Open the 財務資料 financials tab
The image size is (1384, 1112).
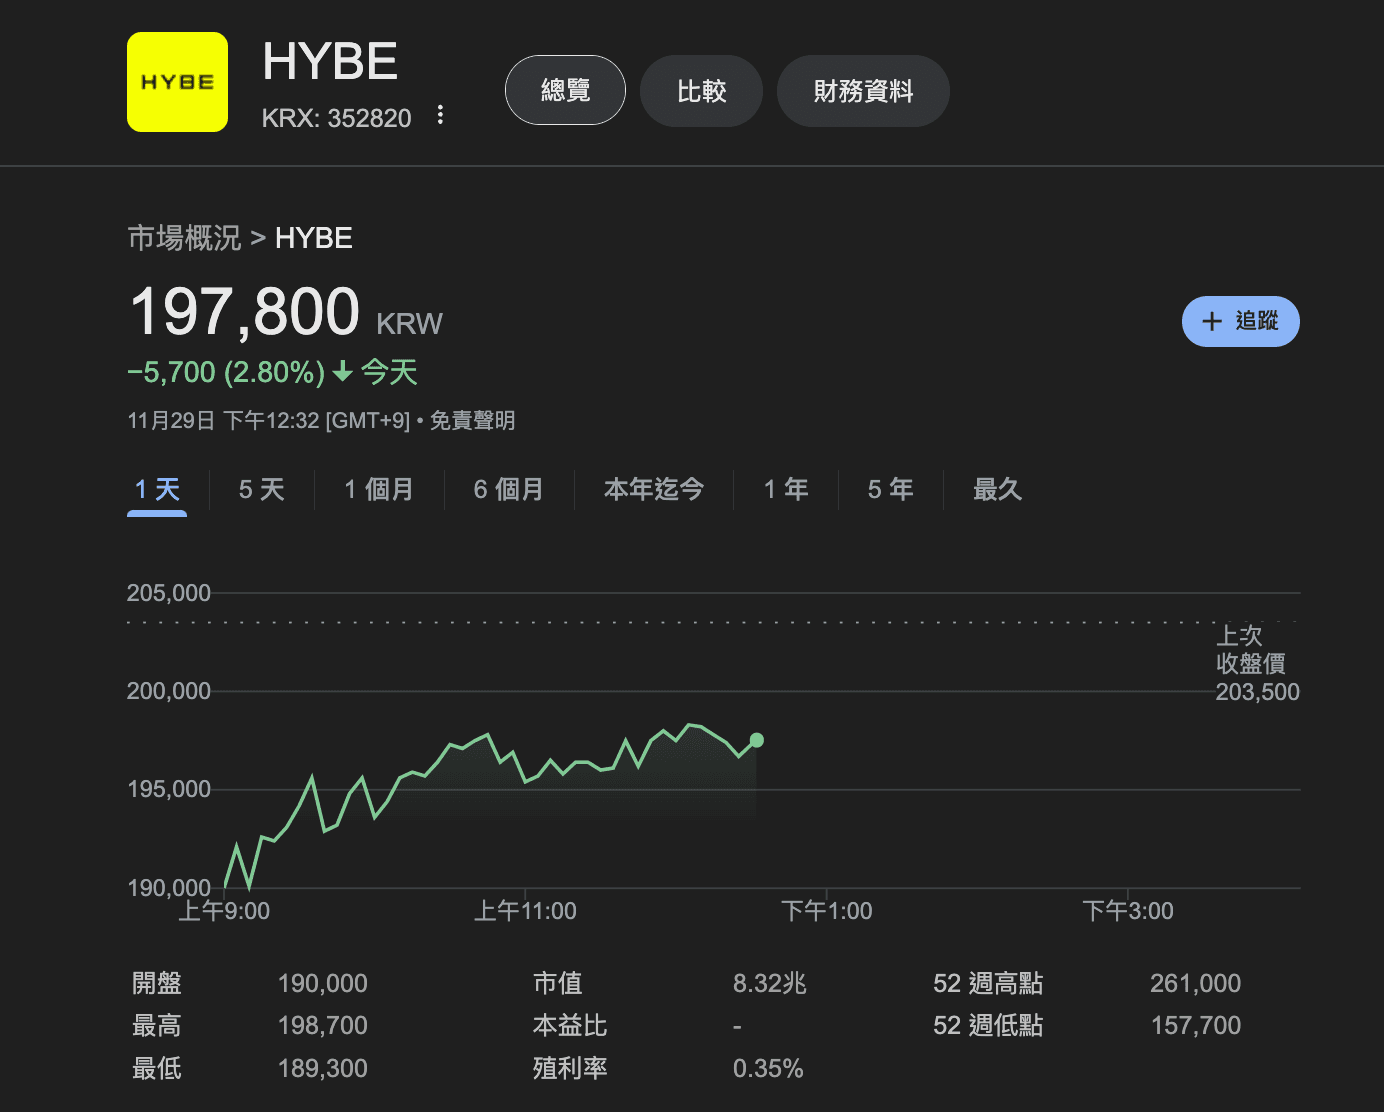(863, 91)
